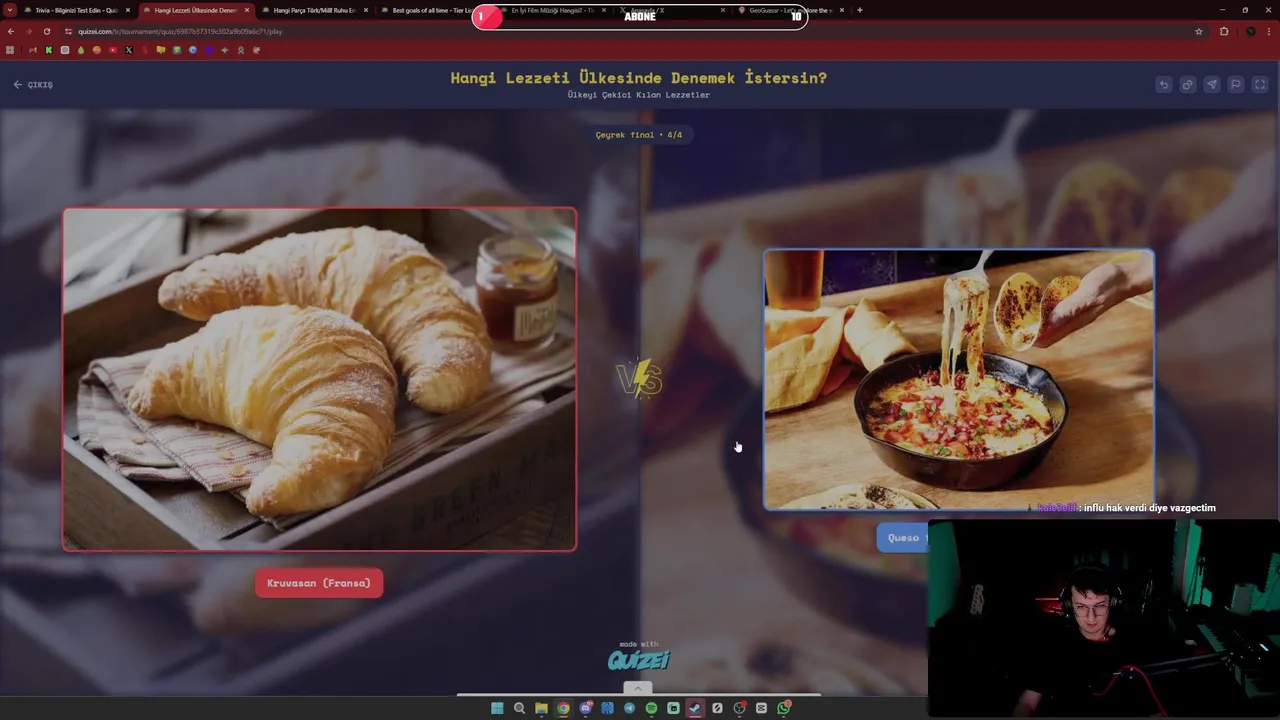1280x720 pixels.
Task: Click the browser back arrow
Action: 11,31
